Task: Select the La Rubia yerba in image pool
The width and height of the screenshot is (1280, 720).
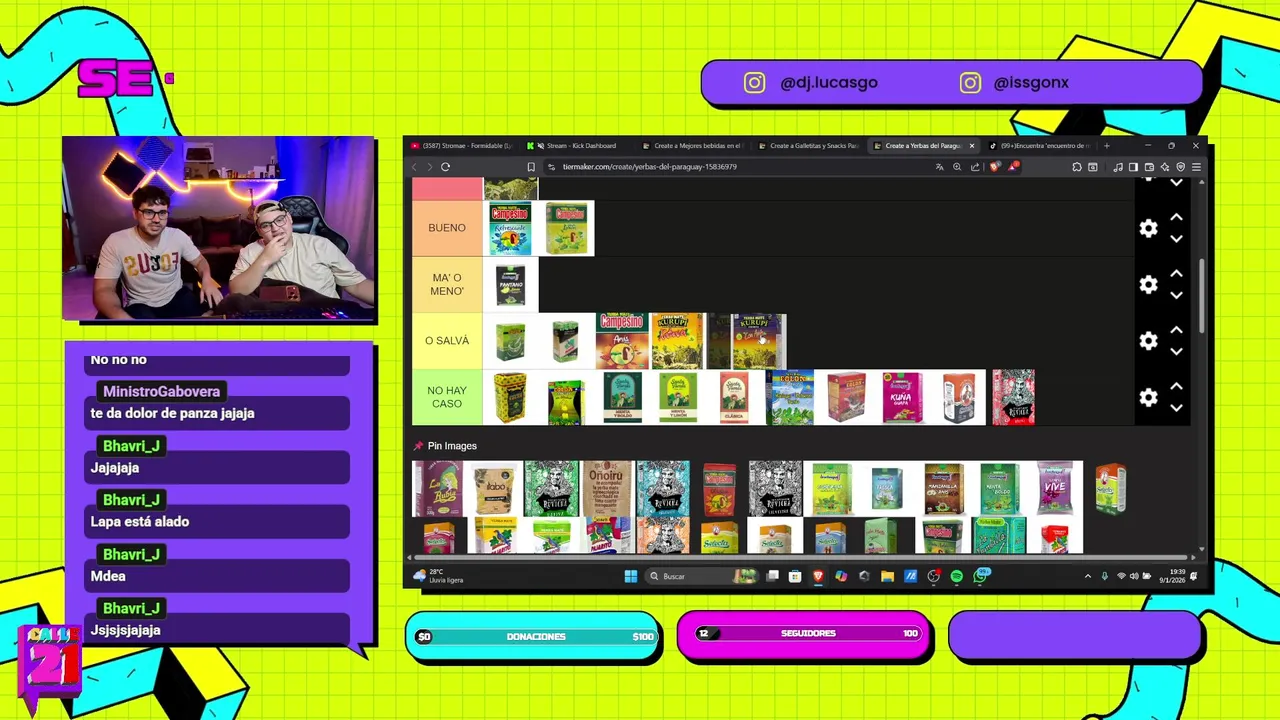Action: (438, 488)
